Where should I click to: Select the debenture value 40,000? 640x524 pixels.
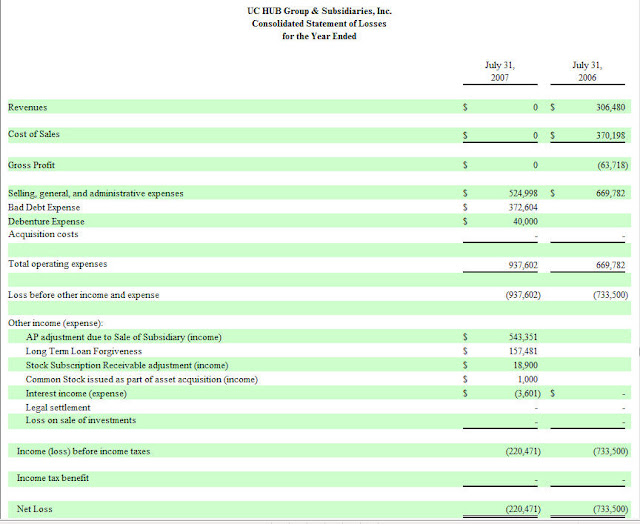525,222
